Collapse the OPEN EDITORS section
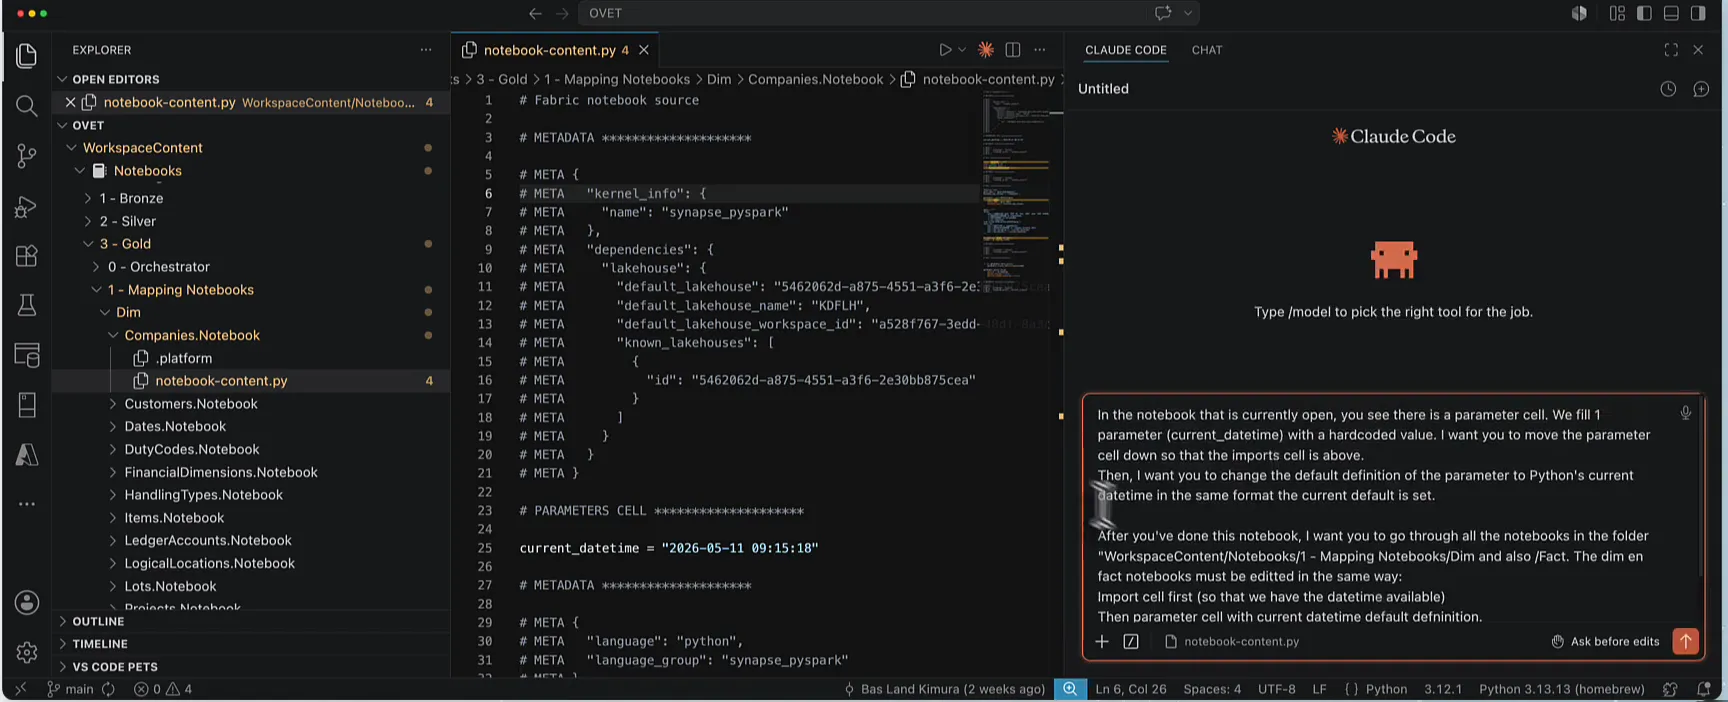This screenshot has height=702, width=1728. coord(62,79)
